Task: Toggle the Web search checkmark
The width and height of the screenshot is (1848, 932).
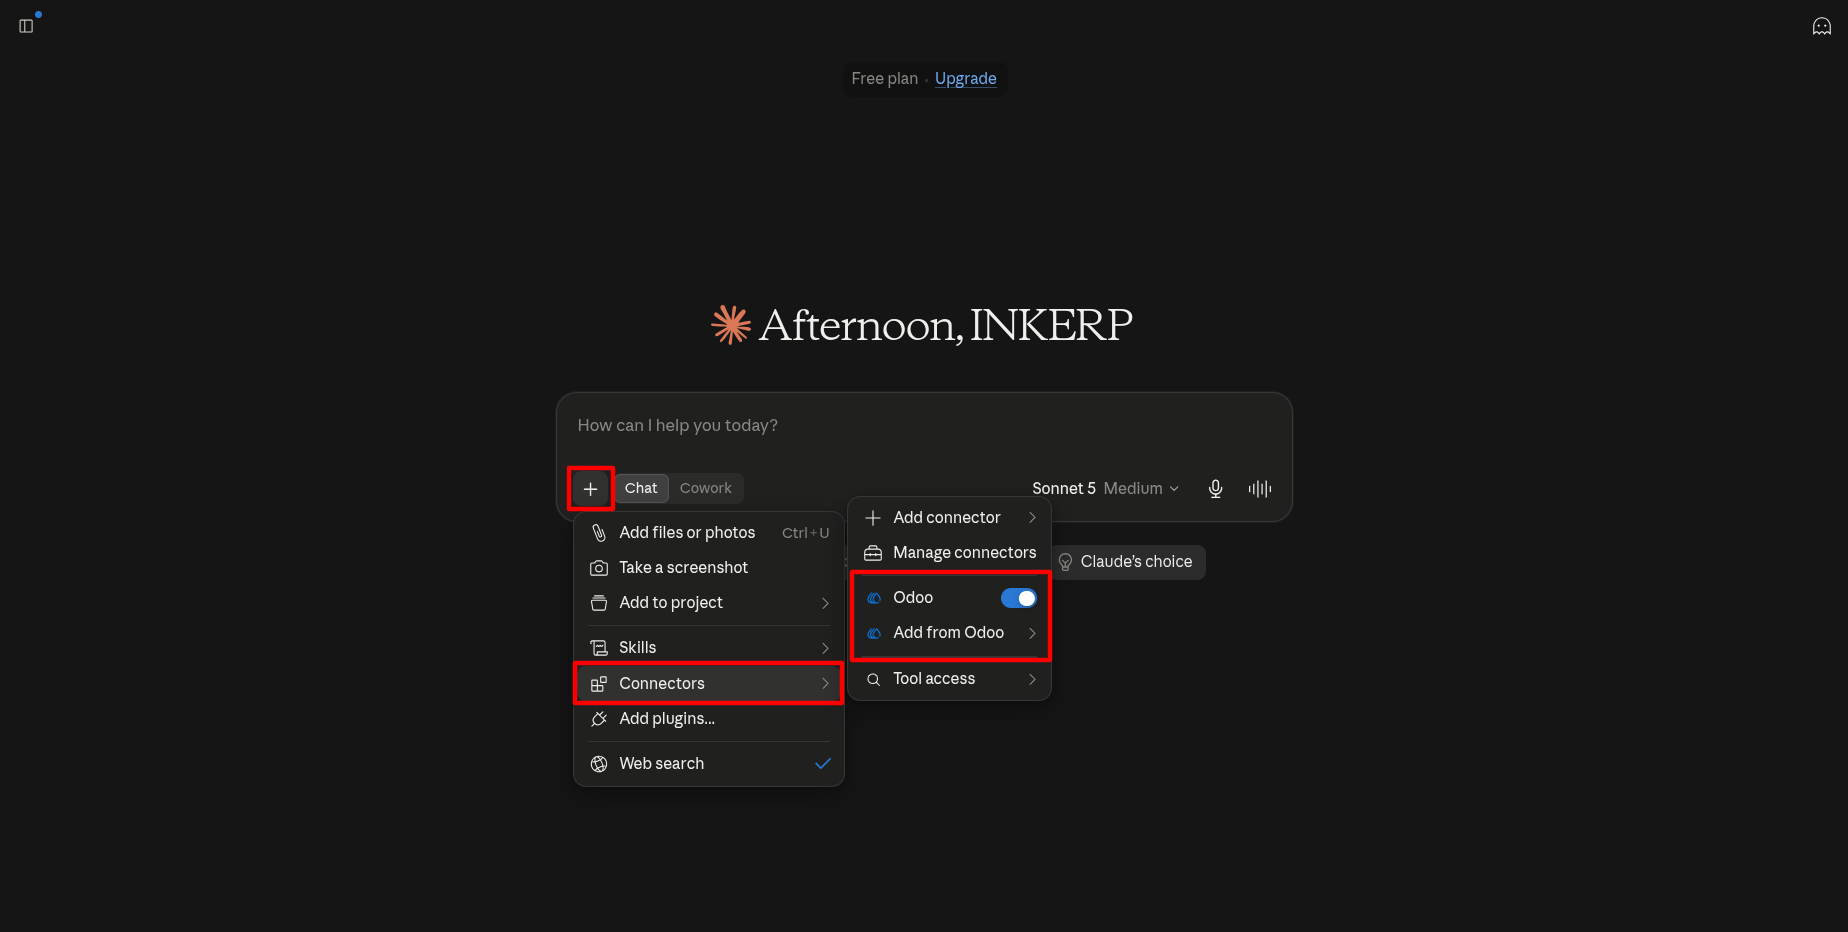Action: pos(823,764)
